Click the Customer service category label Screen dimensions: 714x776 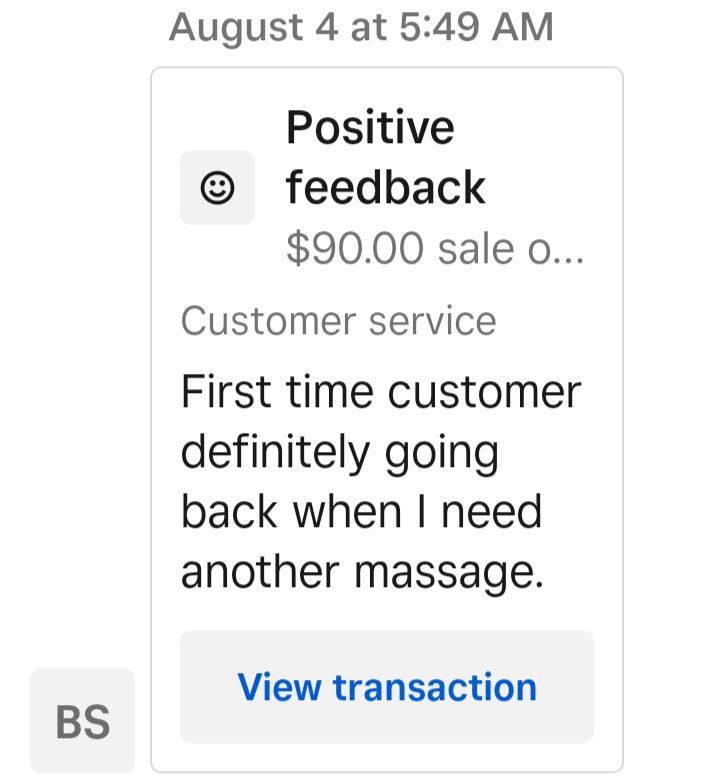pos(338,321)
